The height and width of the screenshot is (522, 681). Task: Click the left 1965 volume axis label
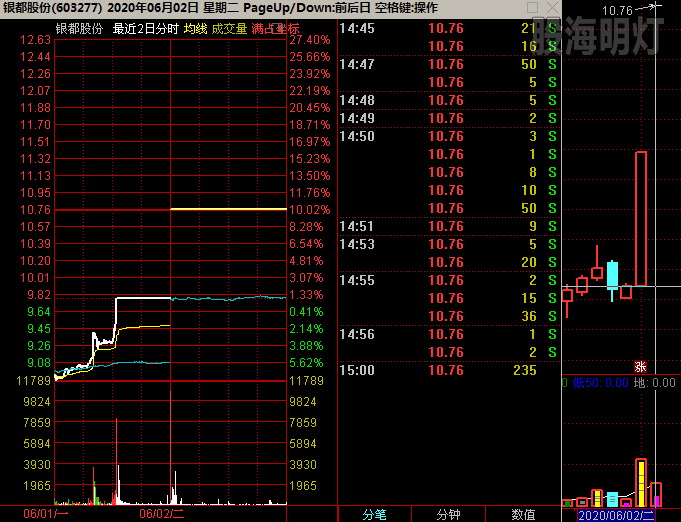(37, 486)
